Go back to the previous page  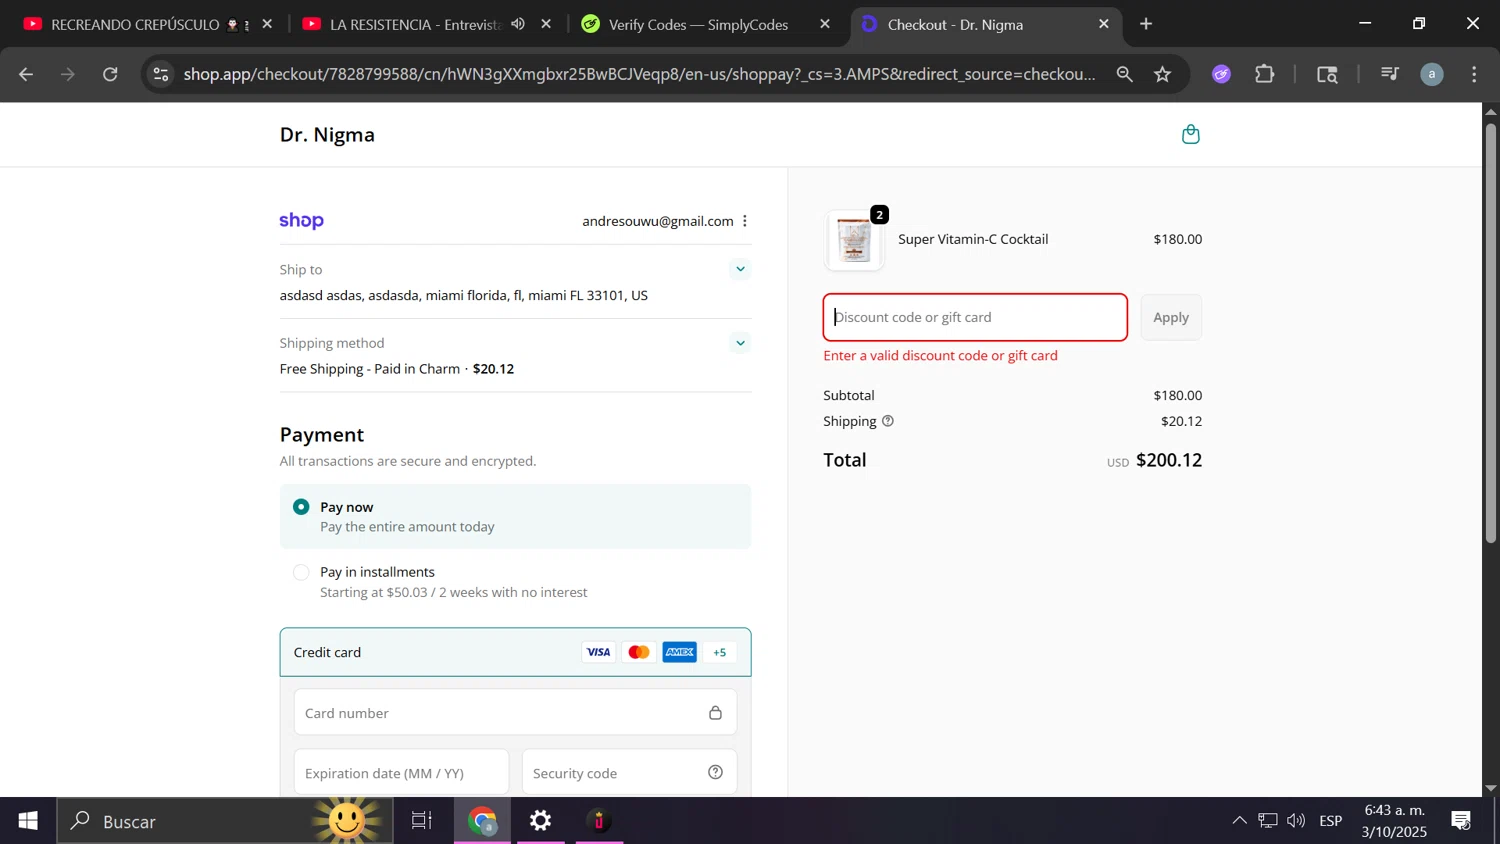coord(26,74)
